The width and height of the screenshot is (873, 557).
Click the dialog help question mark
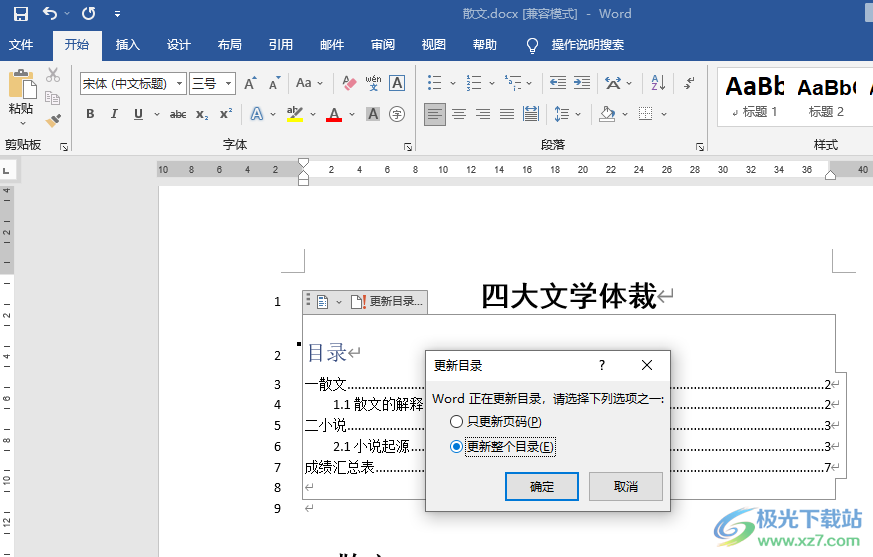pos(602,365)
